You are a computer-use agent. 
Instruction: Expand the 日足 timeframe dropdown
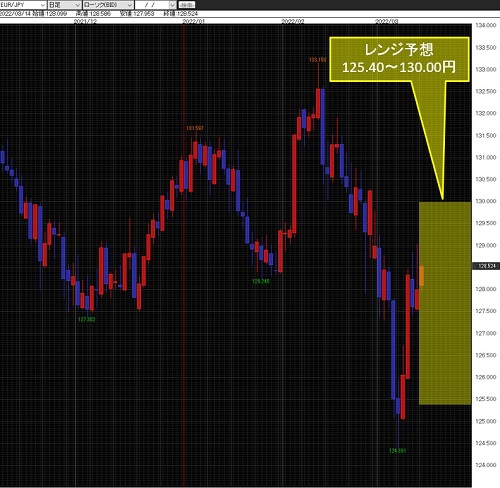point(64,5)
